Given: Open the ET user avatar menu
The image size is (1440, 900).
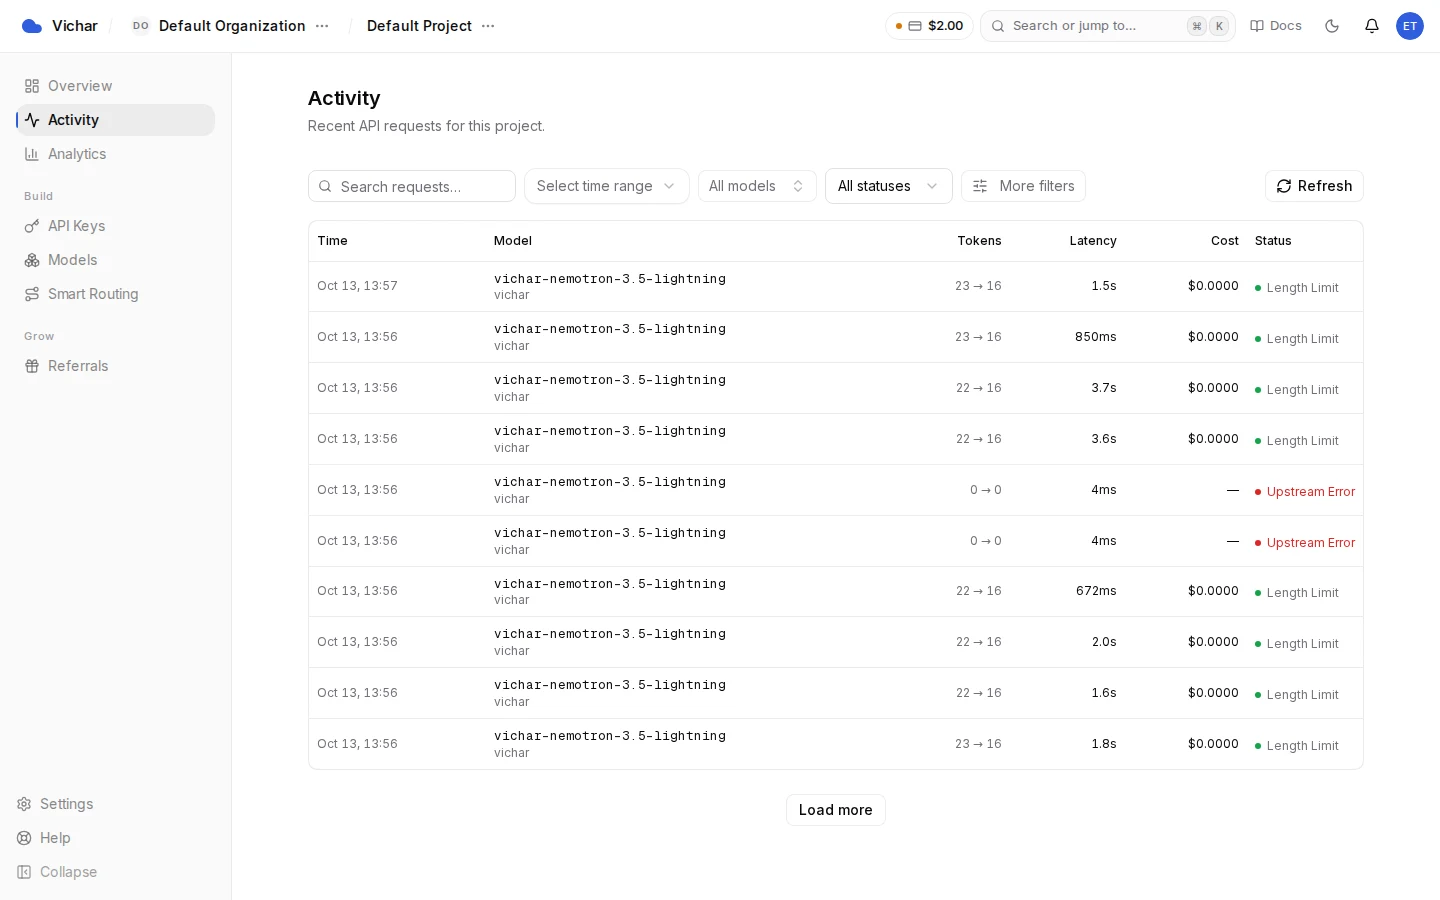Looking at the screenshot, I should coord(1410,26).
